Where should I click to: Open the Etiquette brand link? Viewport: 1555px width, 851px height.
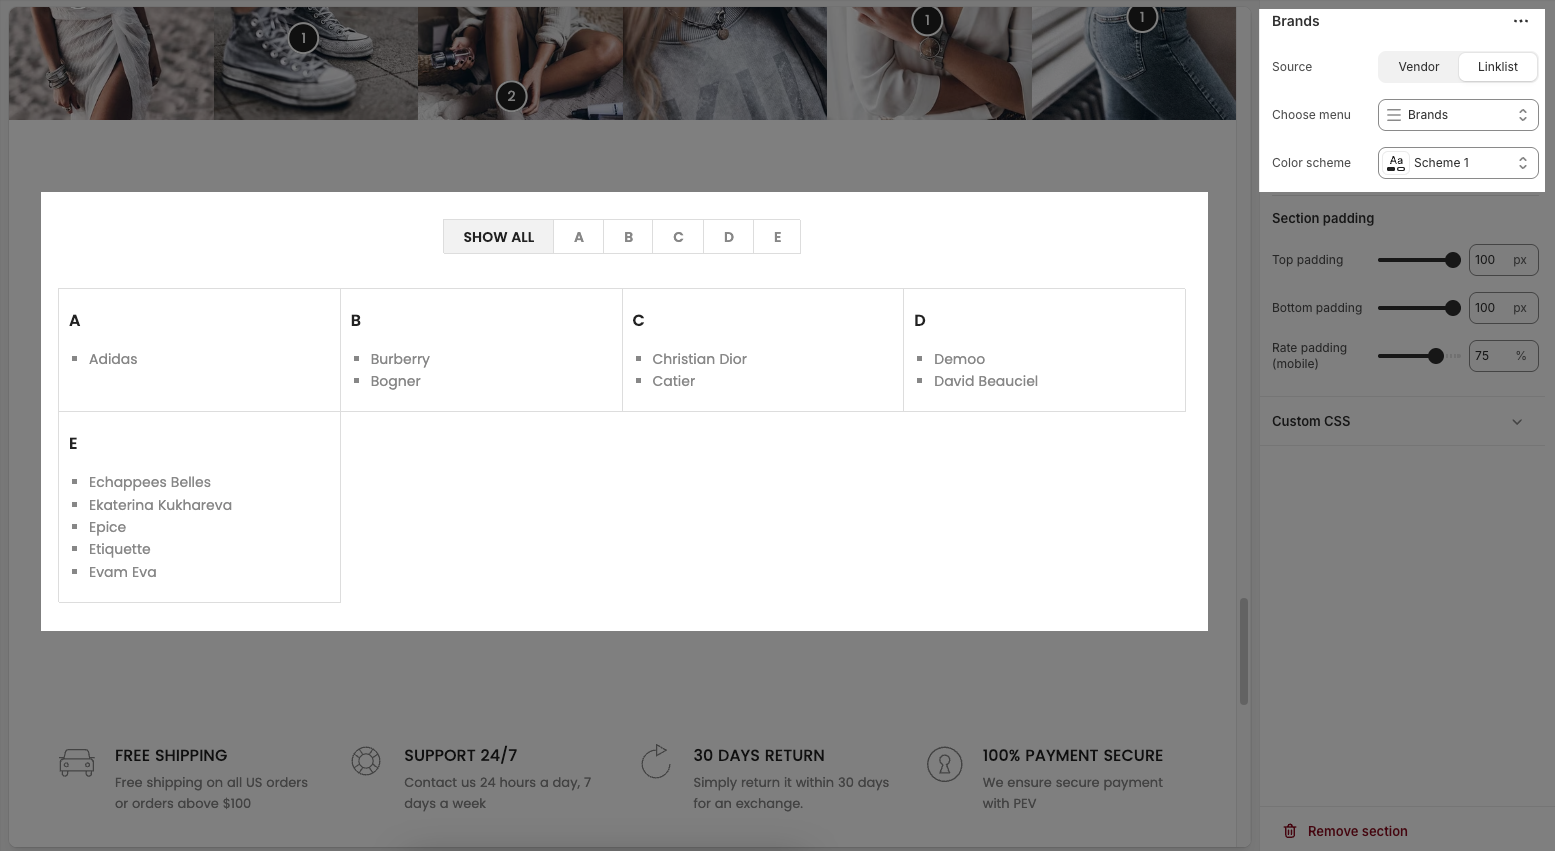tap(119, 549)
